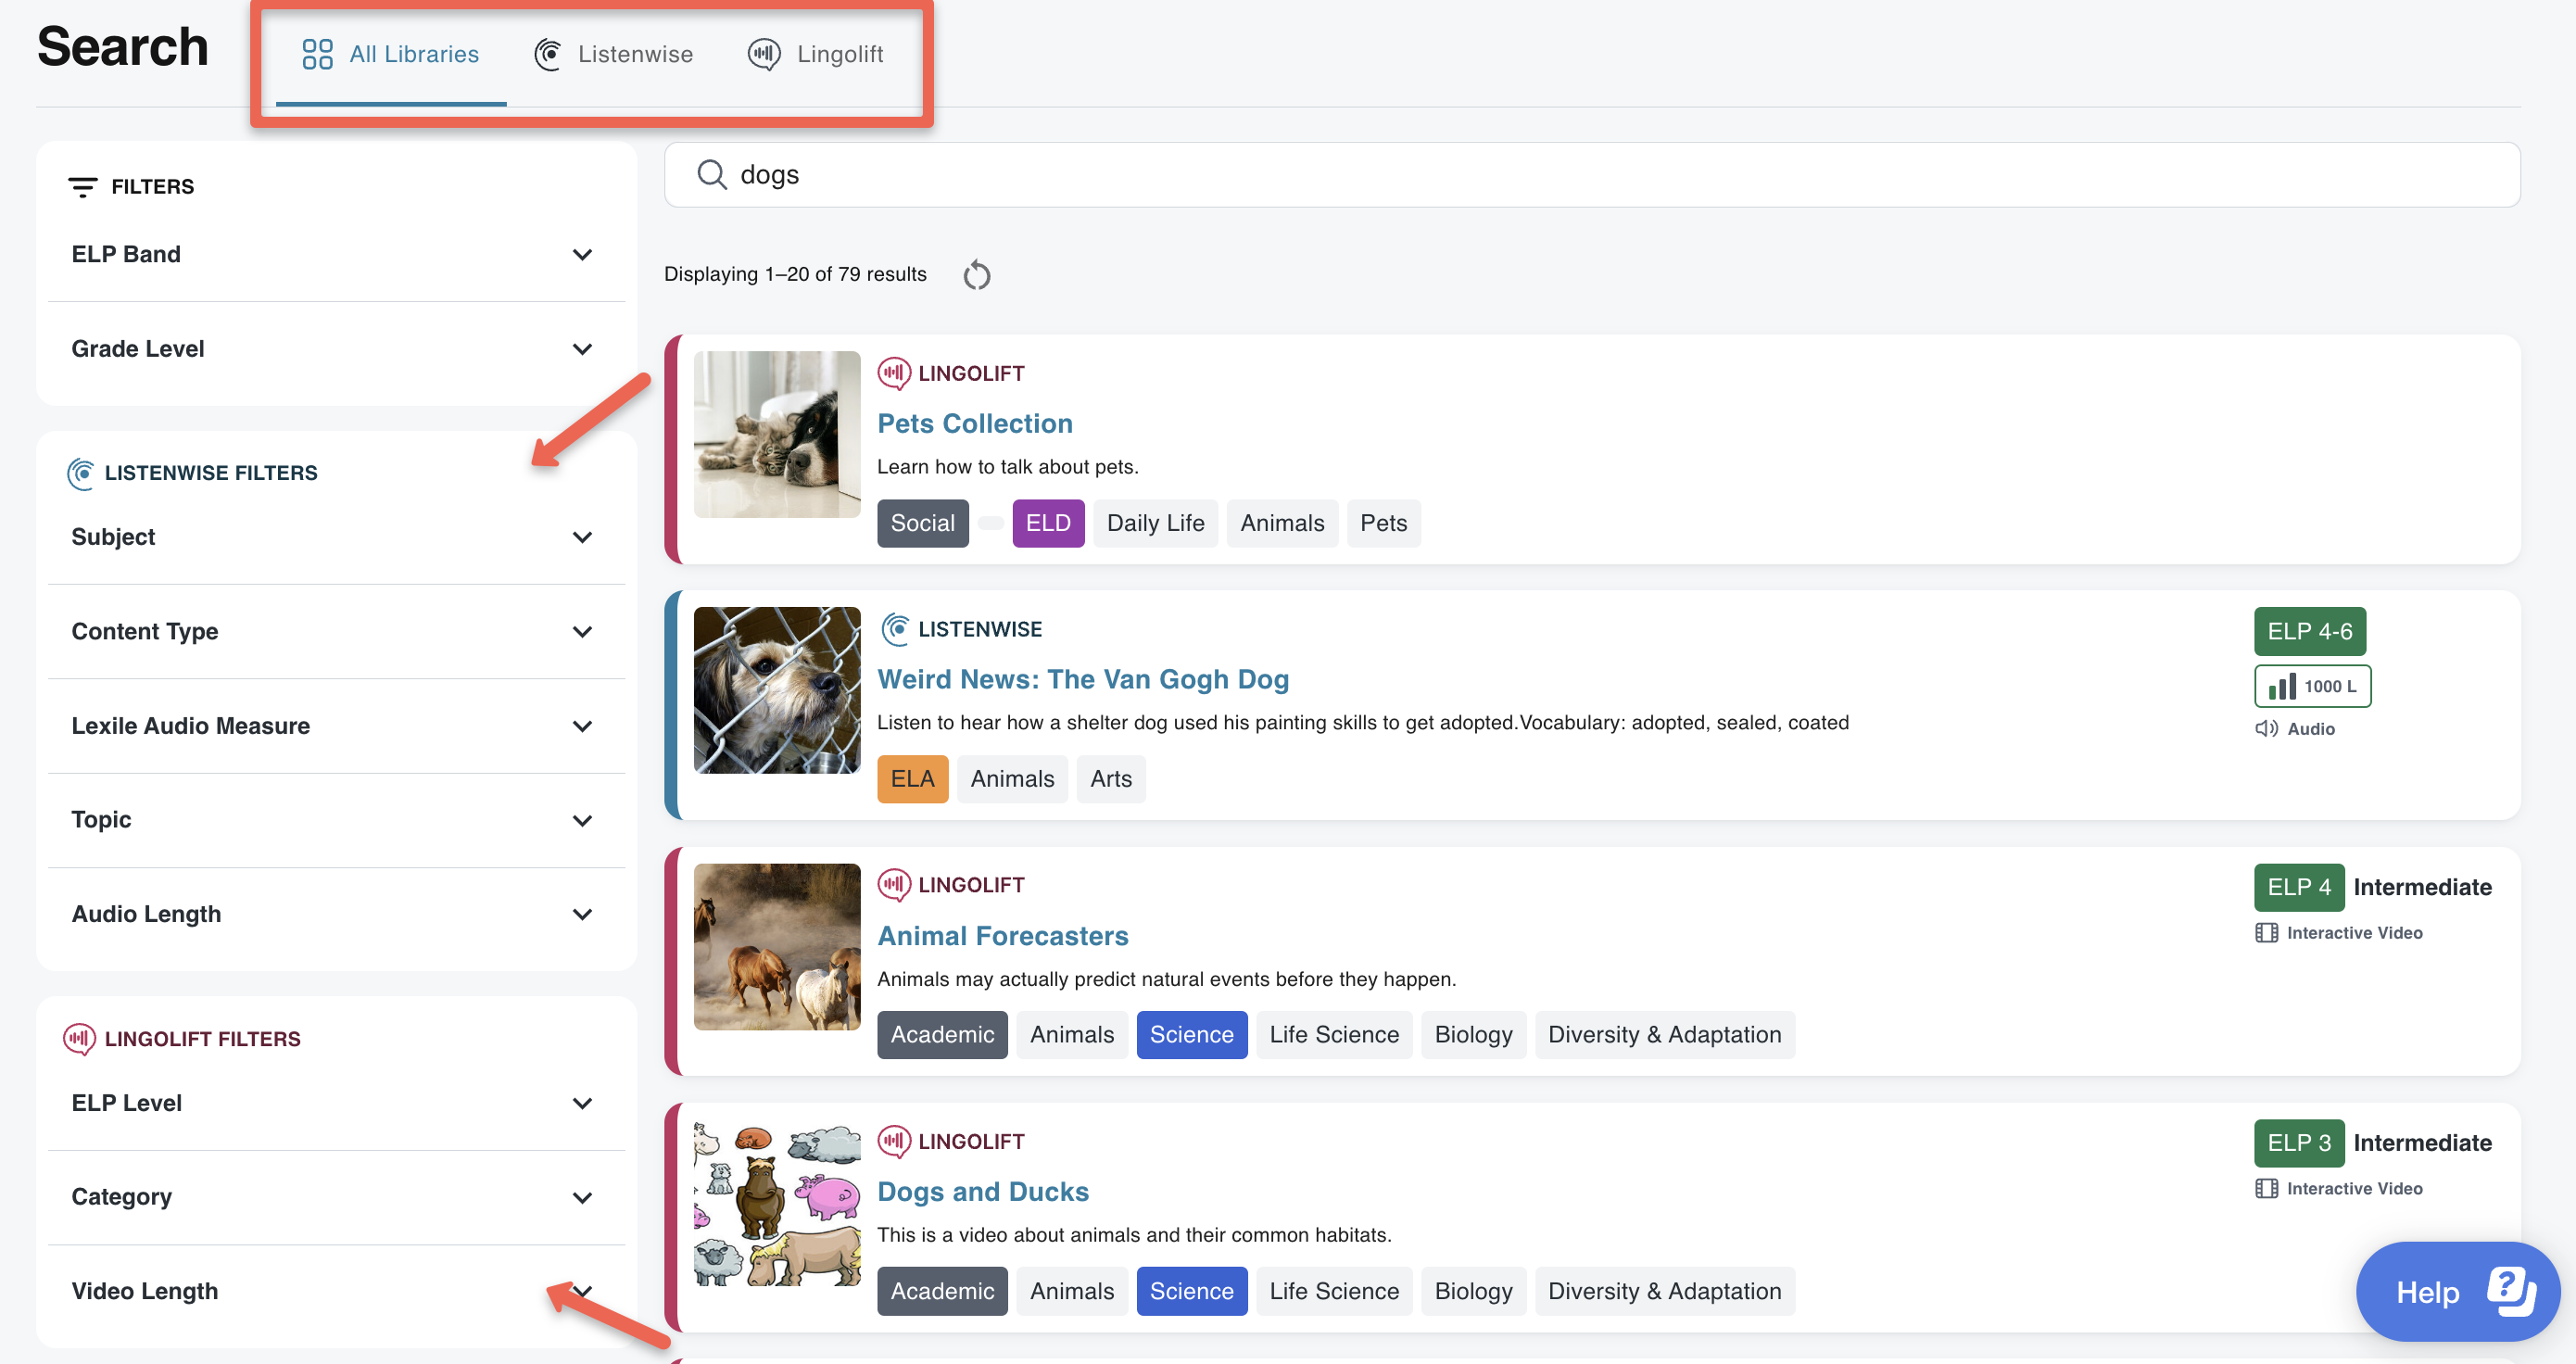Viewport: 2576px width, 1364px height.
Task: Open the Animal Forecasters result
Action: [x=1003, y=936]
